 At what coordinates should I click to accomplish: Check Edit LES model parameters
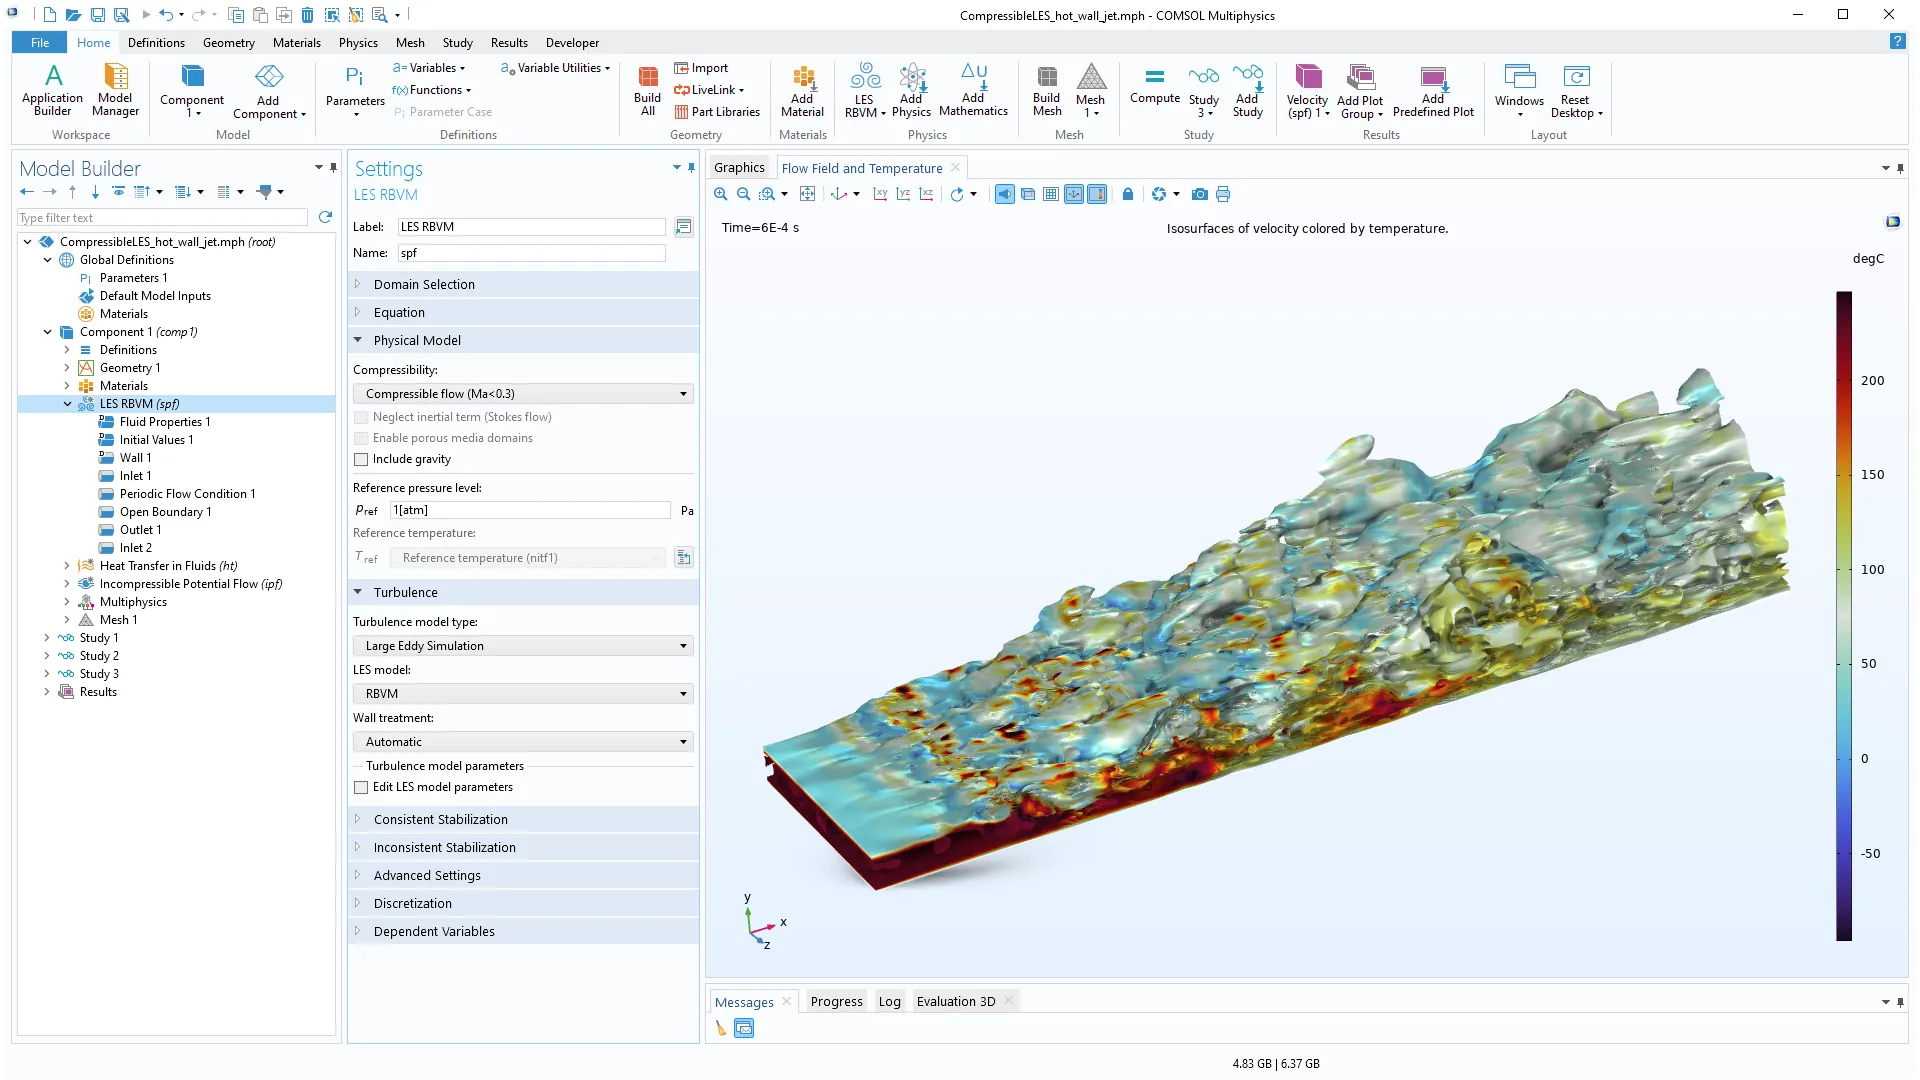pos(361,787)
